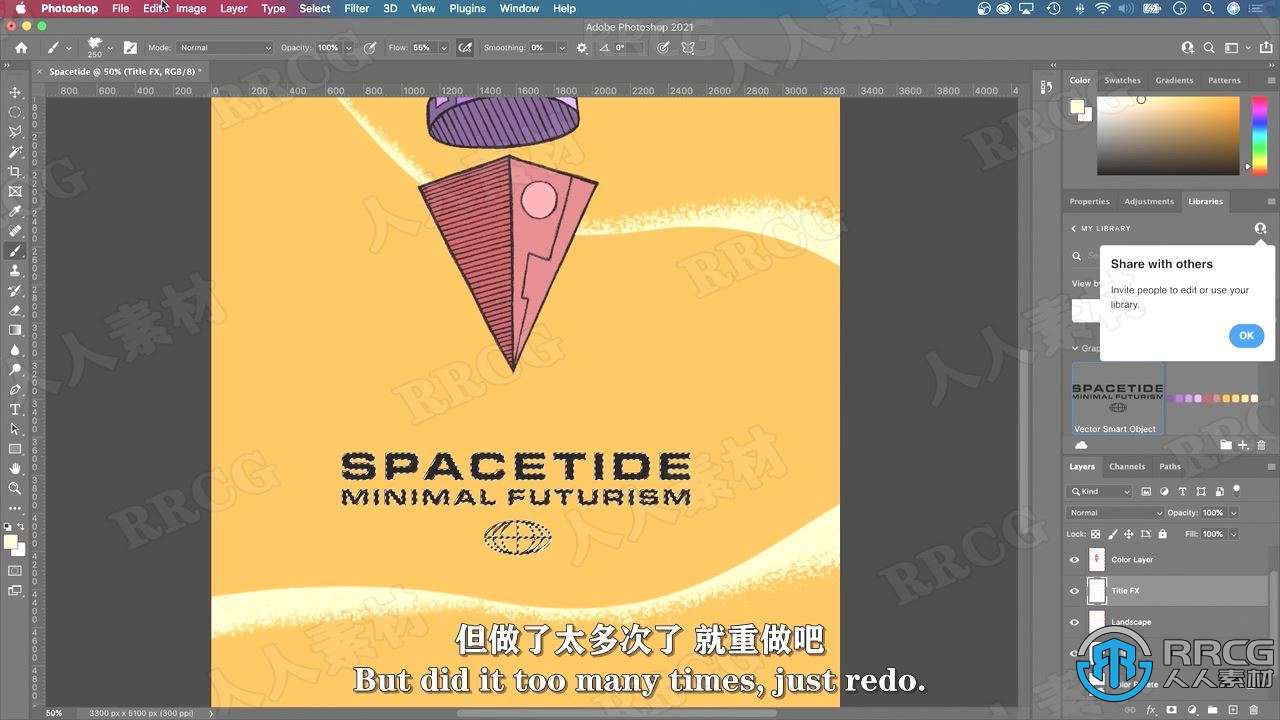Select the History Brush tool

(15, 290)
